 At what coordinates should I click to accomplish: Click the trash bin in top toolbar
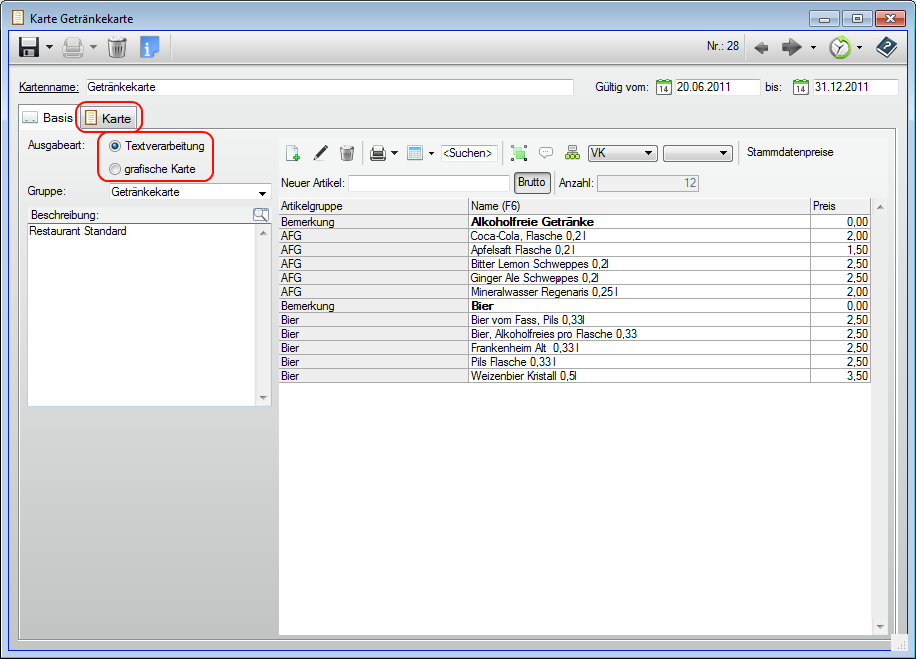tap(117, 47)
